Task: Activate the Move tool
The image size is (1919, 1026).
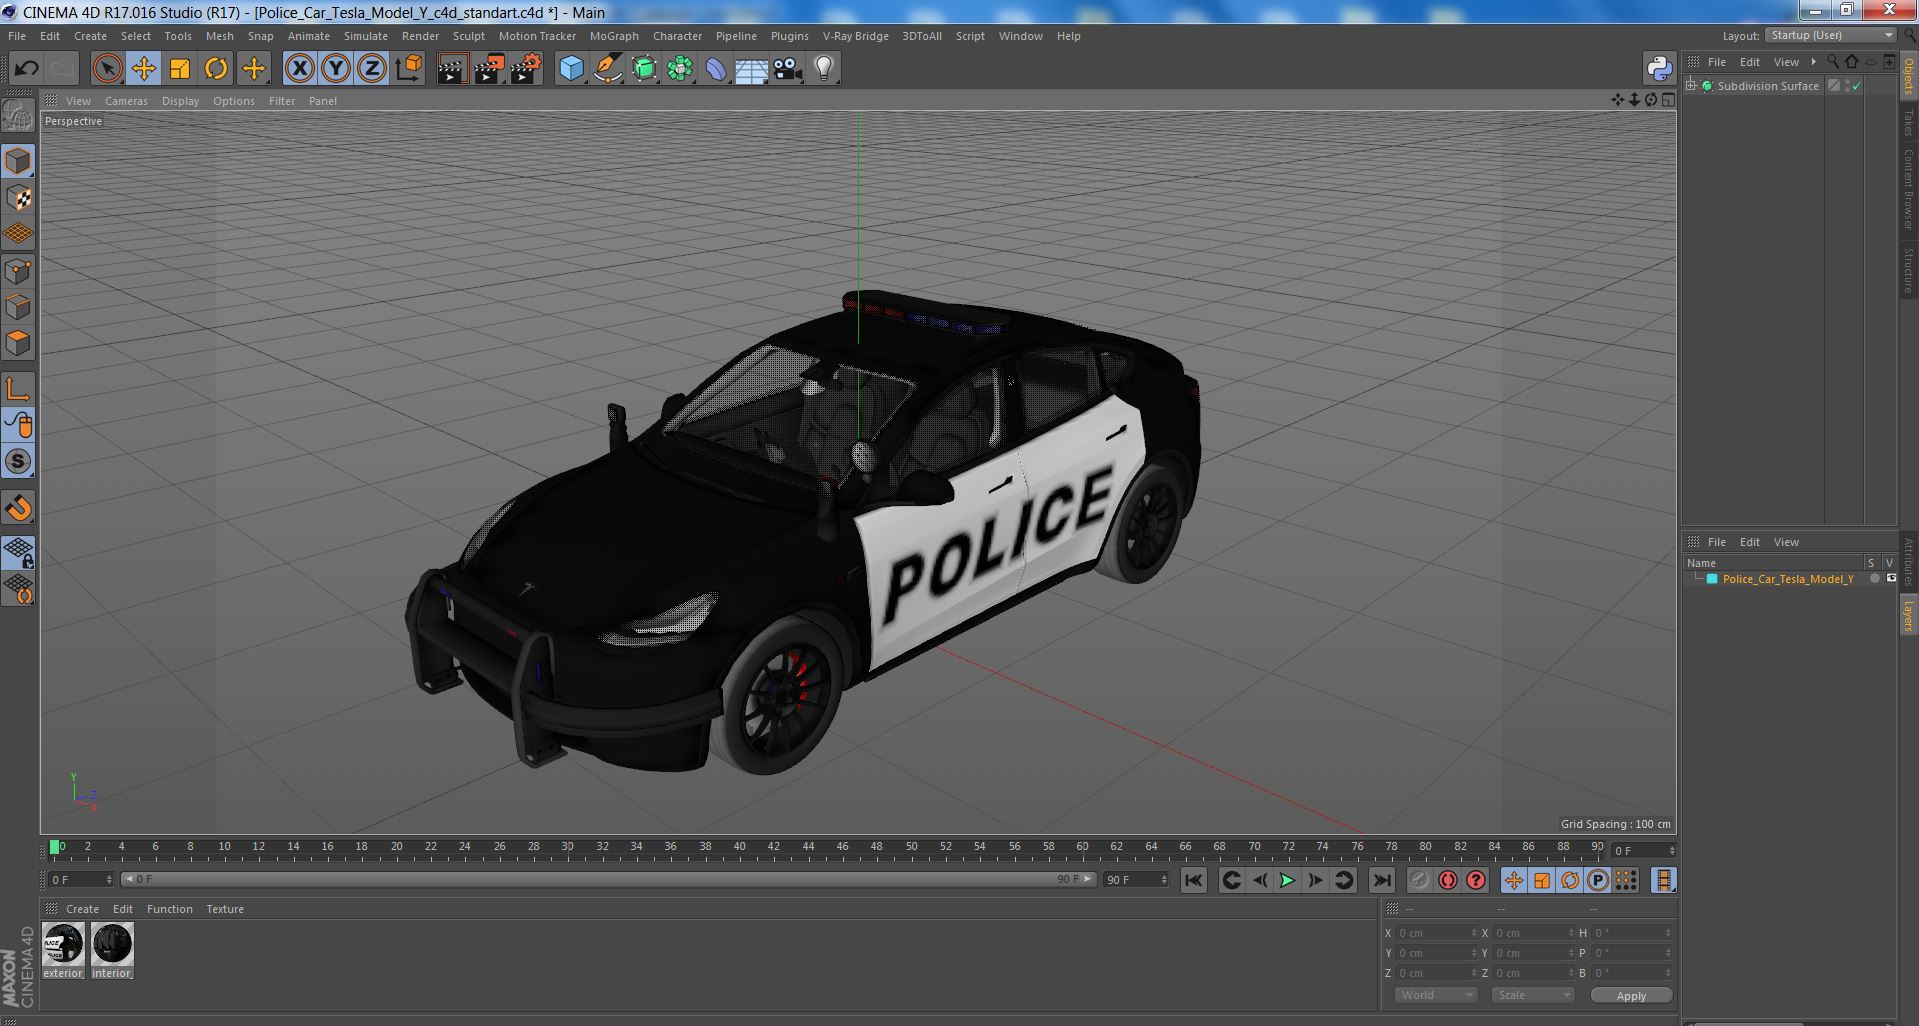Action: [x=143, y=69]
